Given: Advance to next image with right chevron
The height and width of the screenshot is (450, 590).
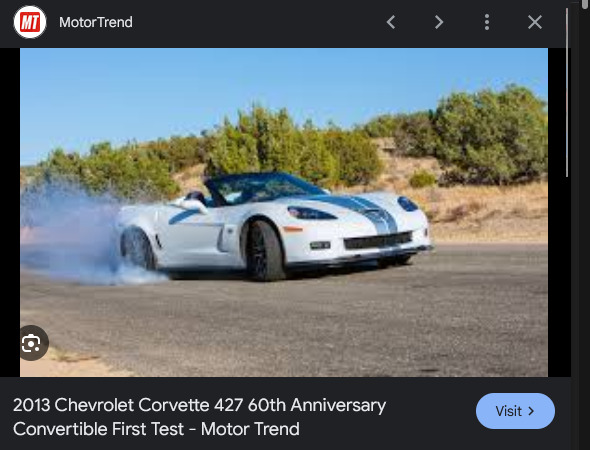Looking at the screenshot, I should pyautogui.click(x=439, y=22).
